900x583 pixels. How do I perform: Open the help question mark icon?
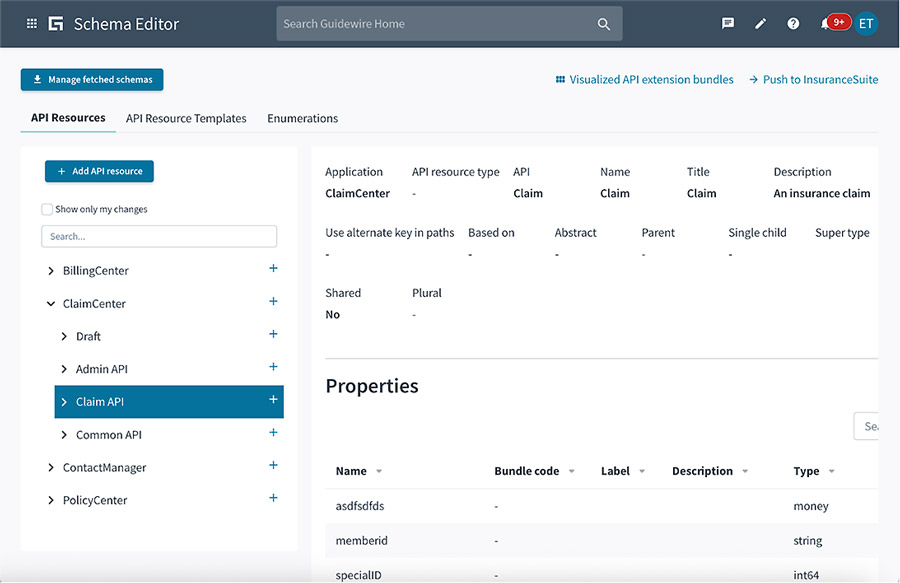click(793, 22)
